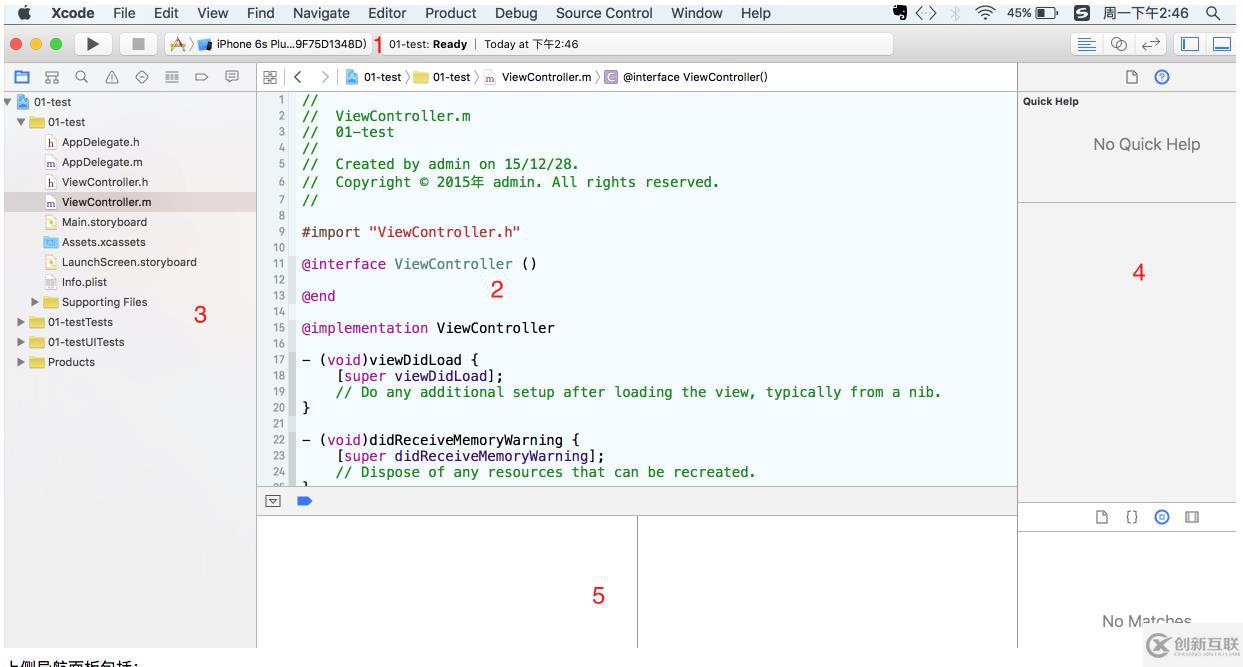This screenshot has height=667, width=1243.
Task: Go back in editor history
Action: [x=297, y=77]
